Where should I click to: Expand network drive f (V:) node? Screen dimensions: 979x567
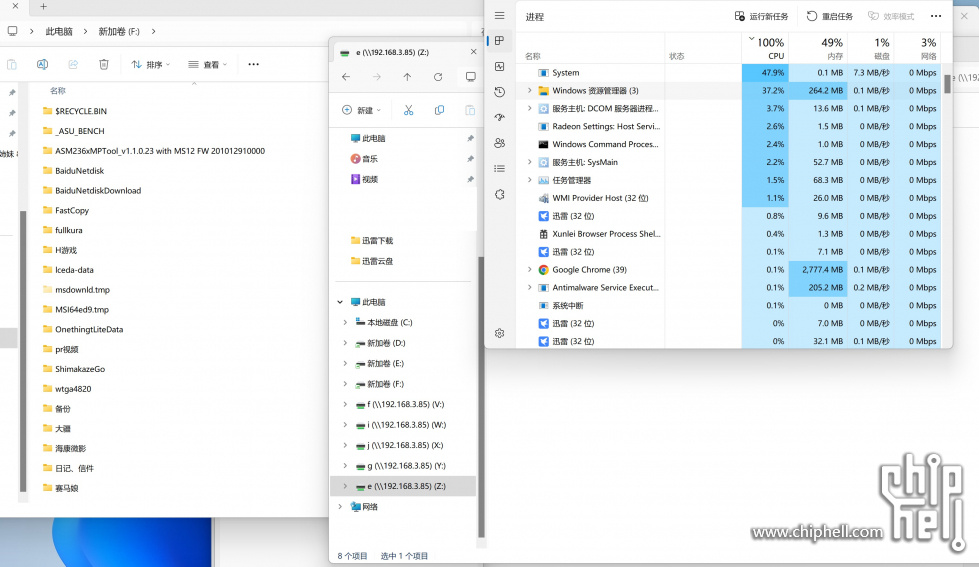click(345, 405)
